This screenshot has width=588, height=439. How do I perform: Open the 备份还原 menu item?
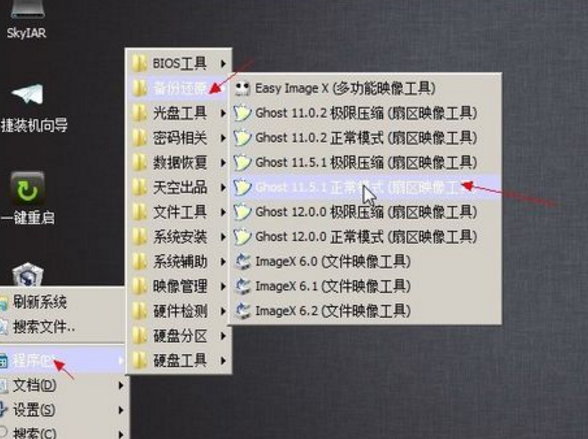[x=179, y=88]
